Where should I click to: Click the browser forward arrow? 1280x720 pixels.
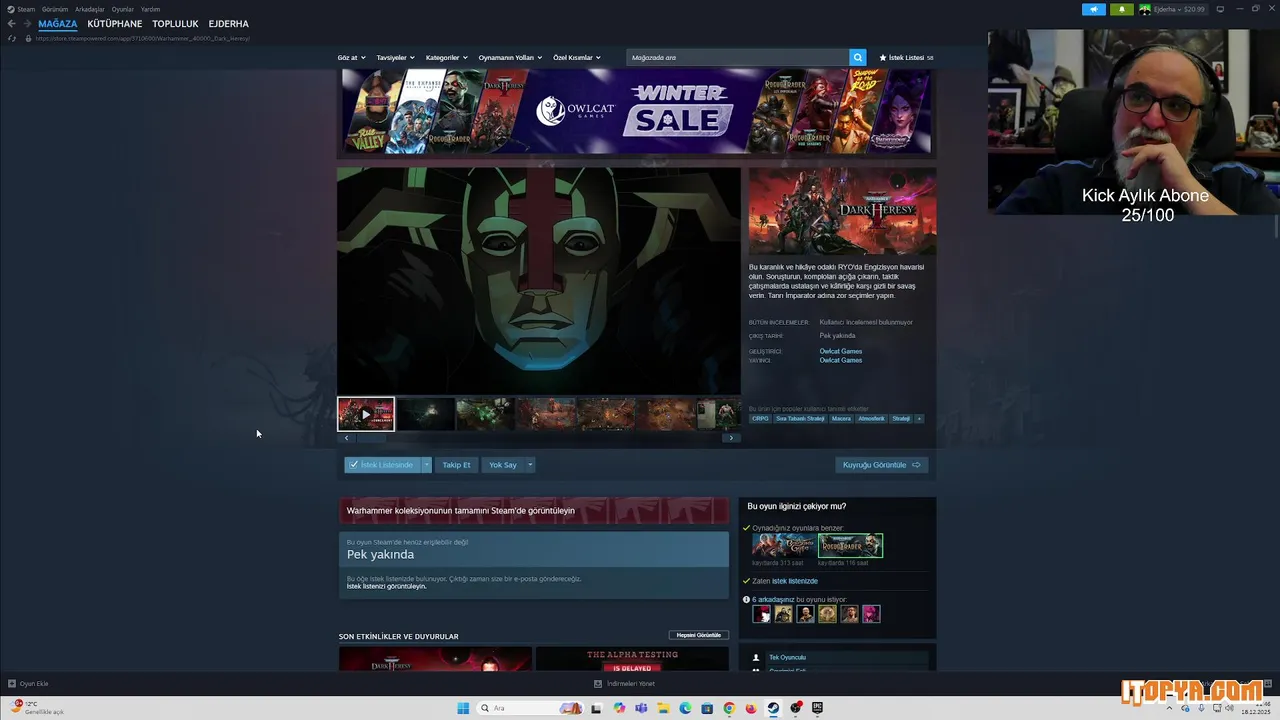pos(26,24)
